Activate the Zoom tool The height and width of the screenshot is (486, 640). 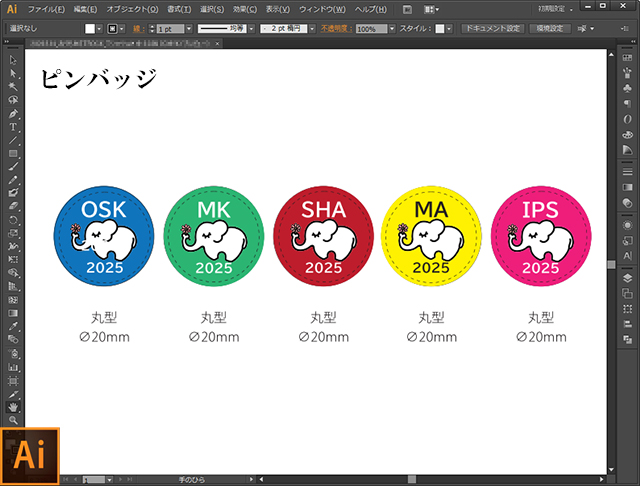pos(13,420)
